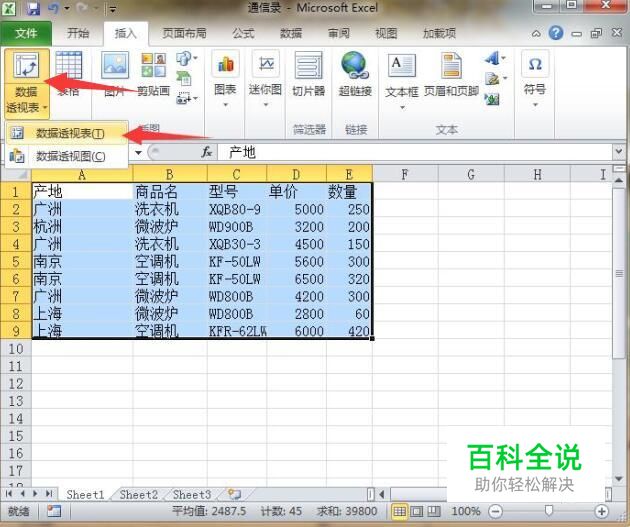
Task: Open Header and Footer (页眉和页脚)
Action: coord(451,75)
